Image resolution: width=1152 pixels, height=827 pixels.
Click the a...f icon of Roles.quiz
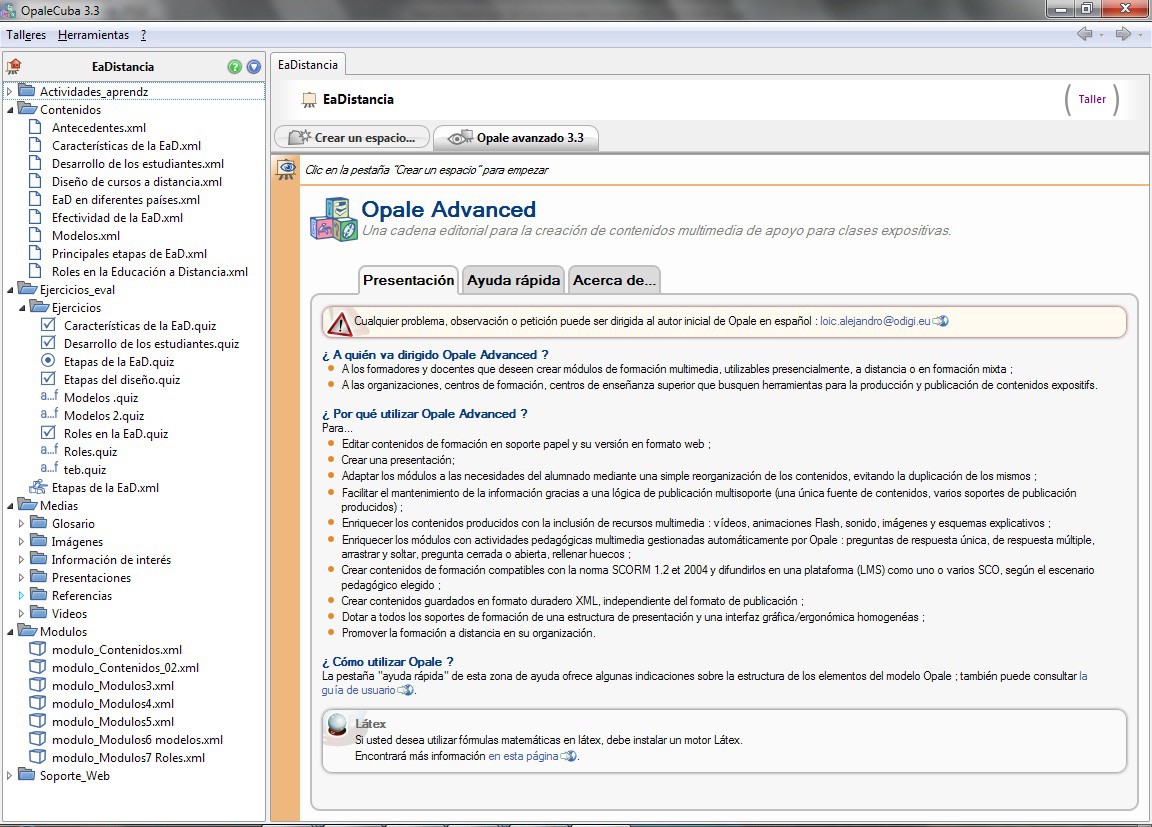[49, 450]
